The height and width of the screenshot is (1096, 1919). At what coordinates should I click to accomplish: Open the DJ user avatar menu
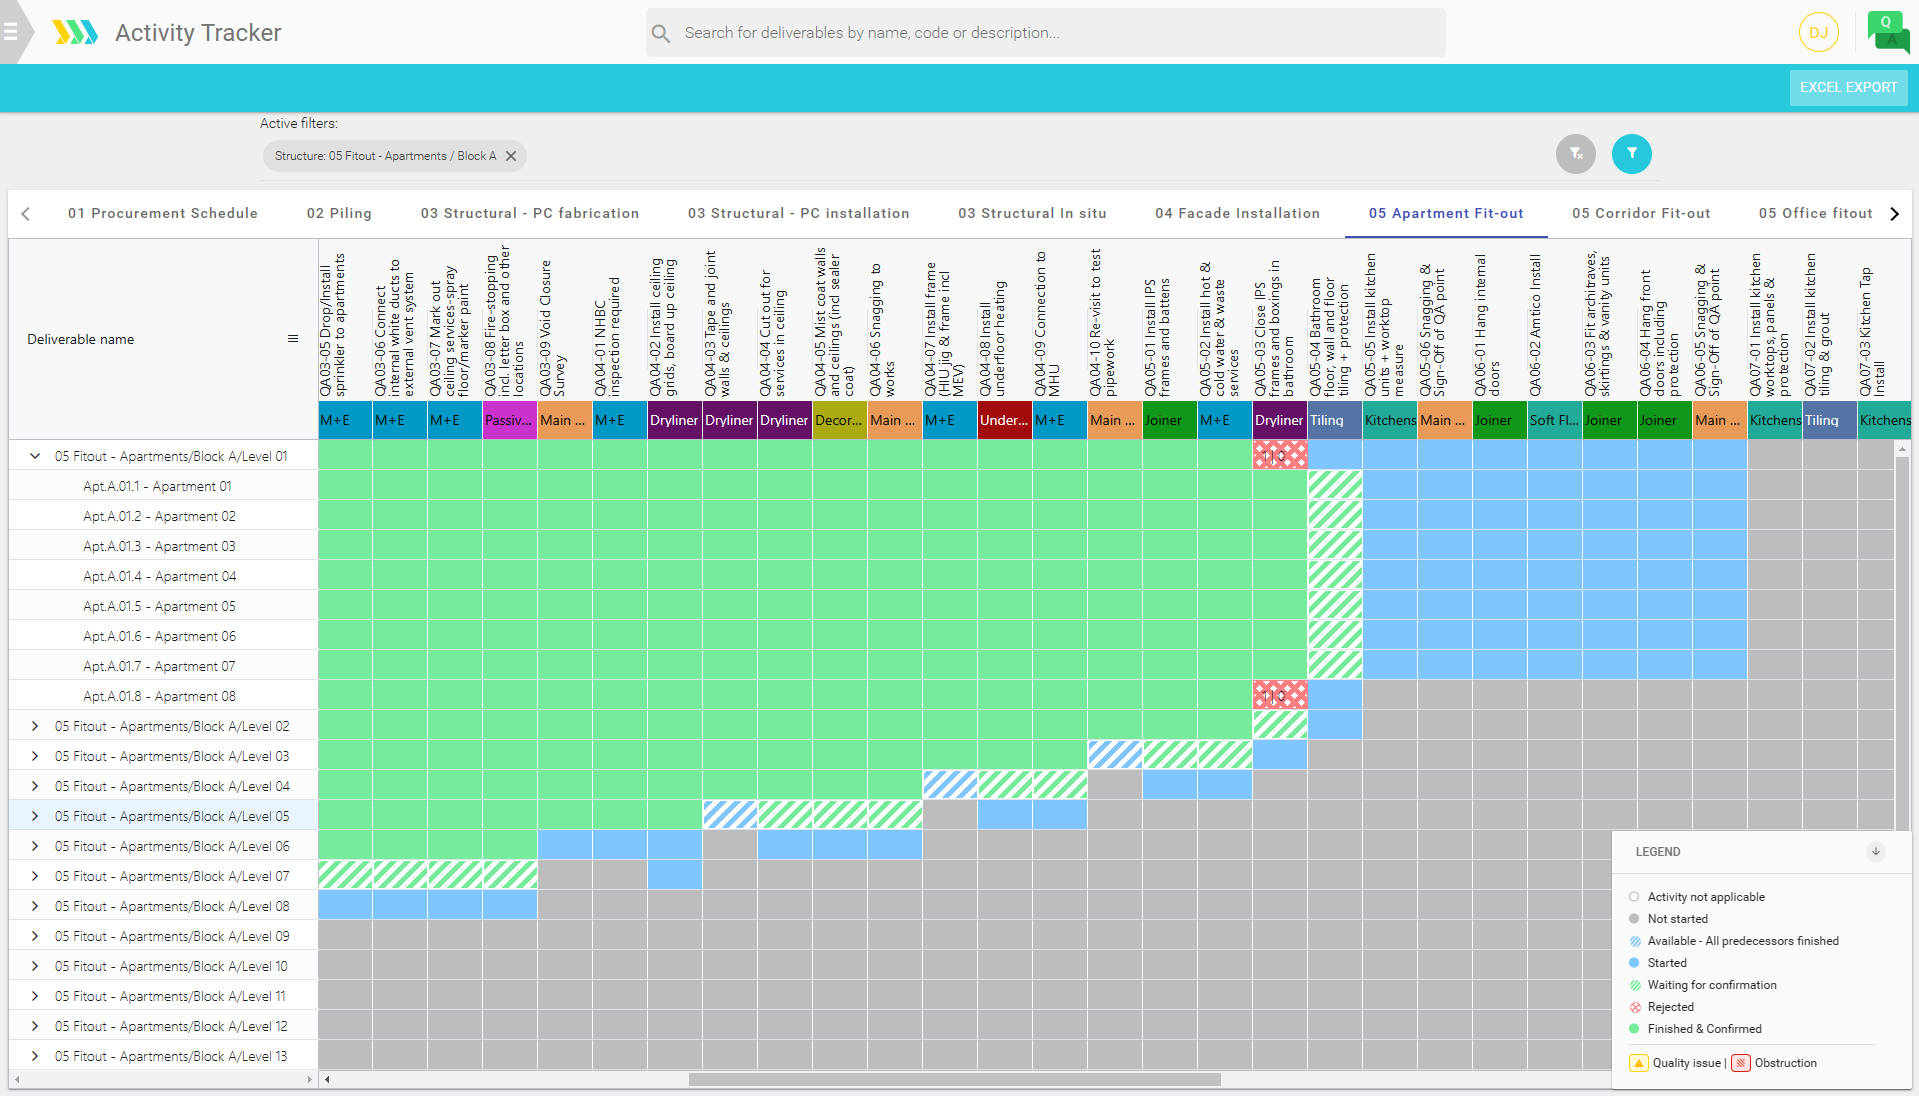pyautogui.click(x=1817, y=32)
